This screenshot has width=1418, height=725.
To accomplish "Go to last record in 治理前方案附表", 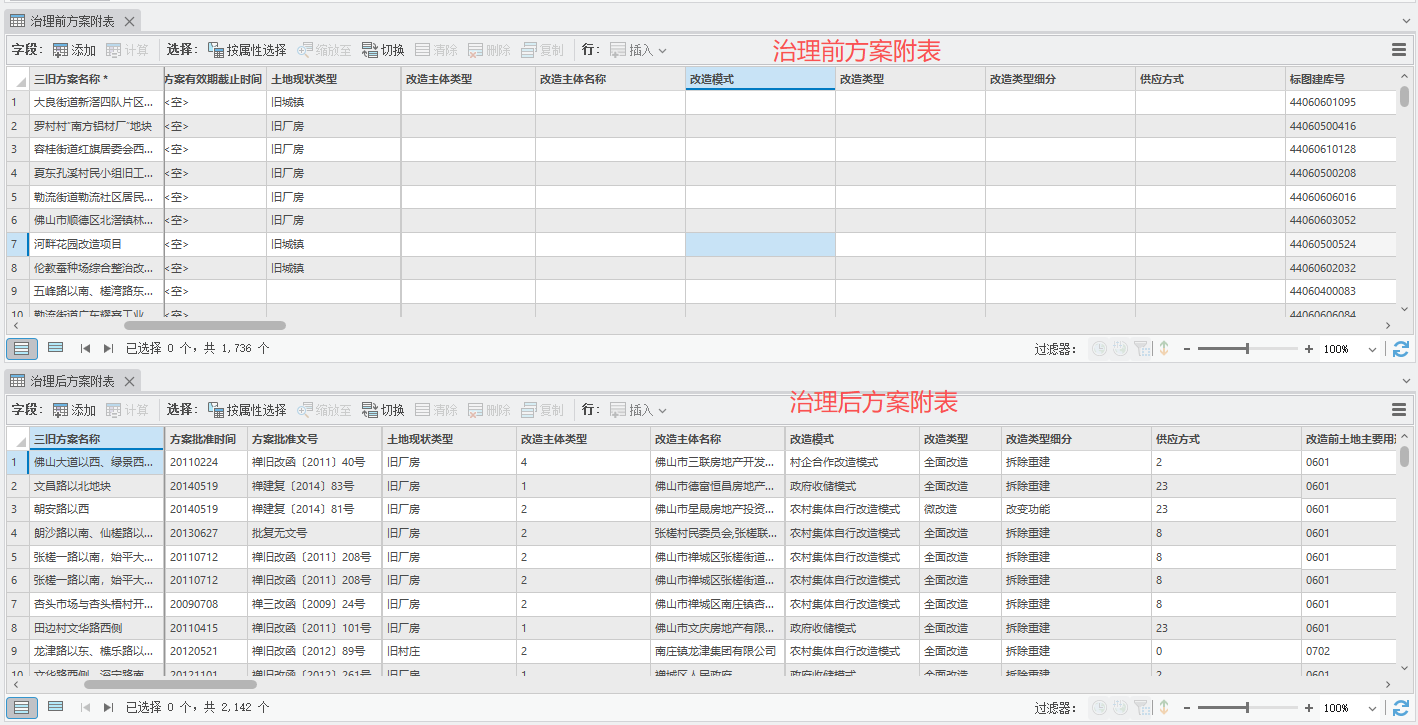I will click(108, 349).
